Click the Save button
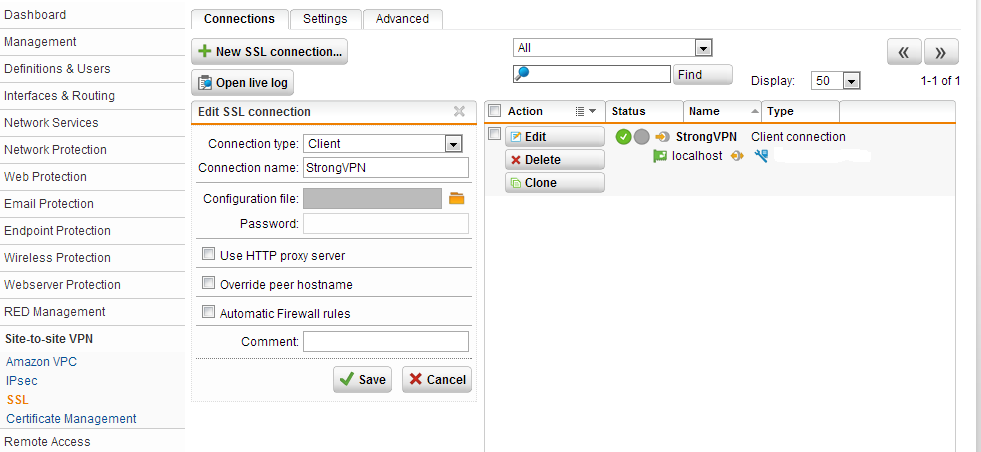981x452 pixels. (362, 379)
